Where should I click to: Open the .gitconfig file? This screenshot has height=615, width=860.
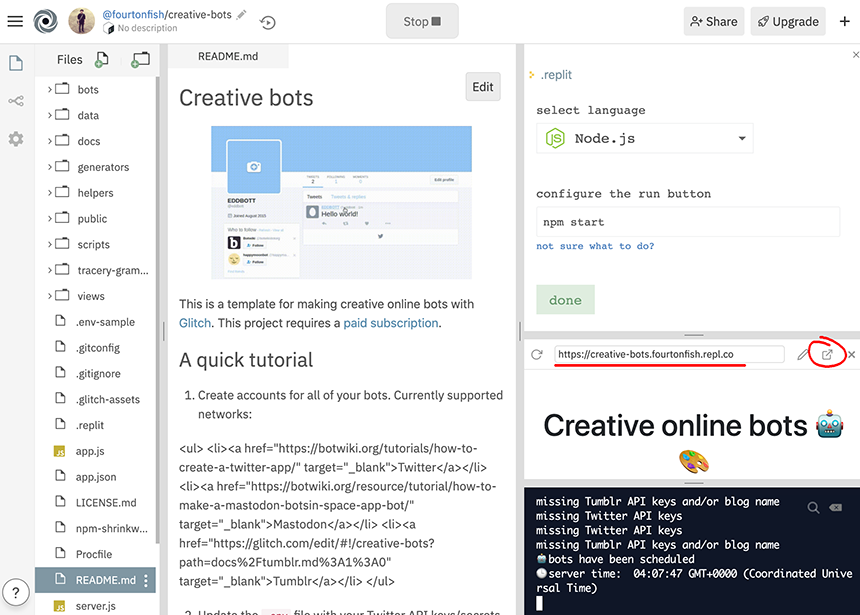(95, 347)
